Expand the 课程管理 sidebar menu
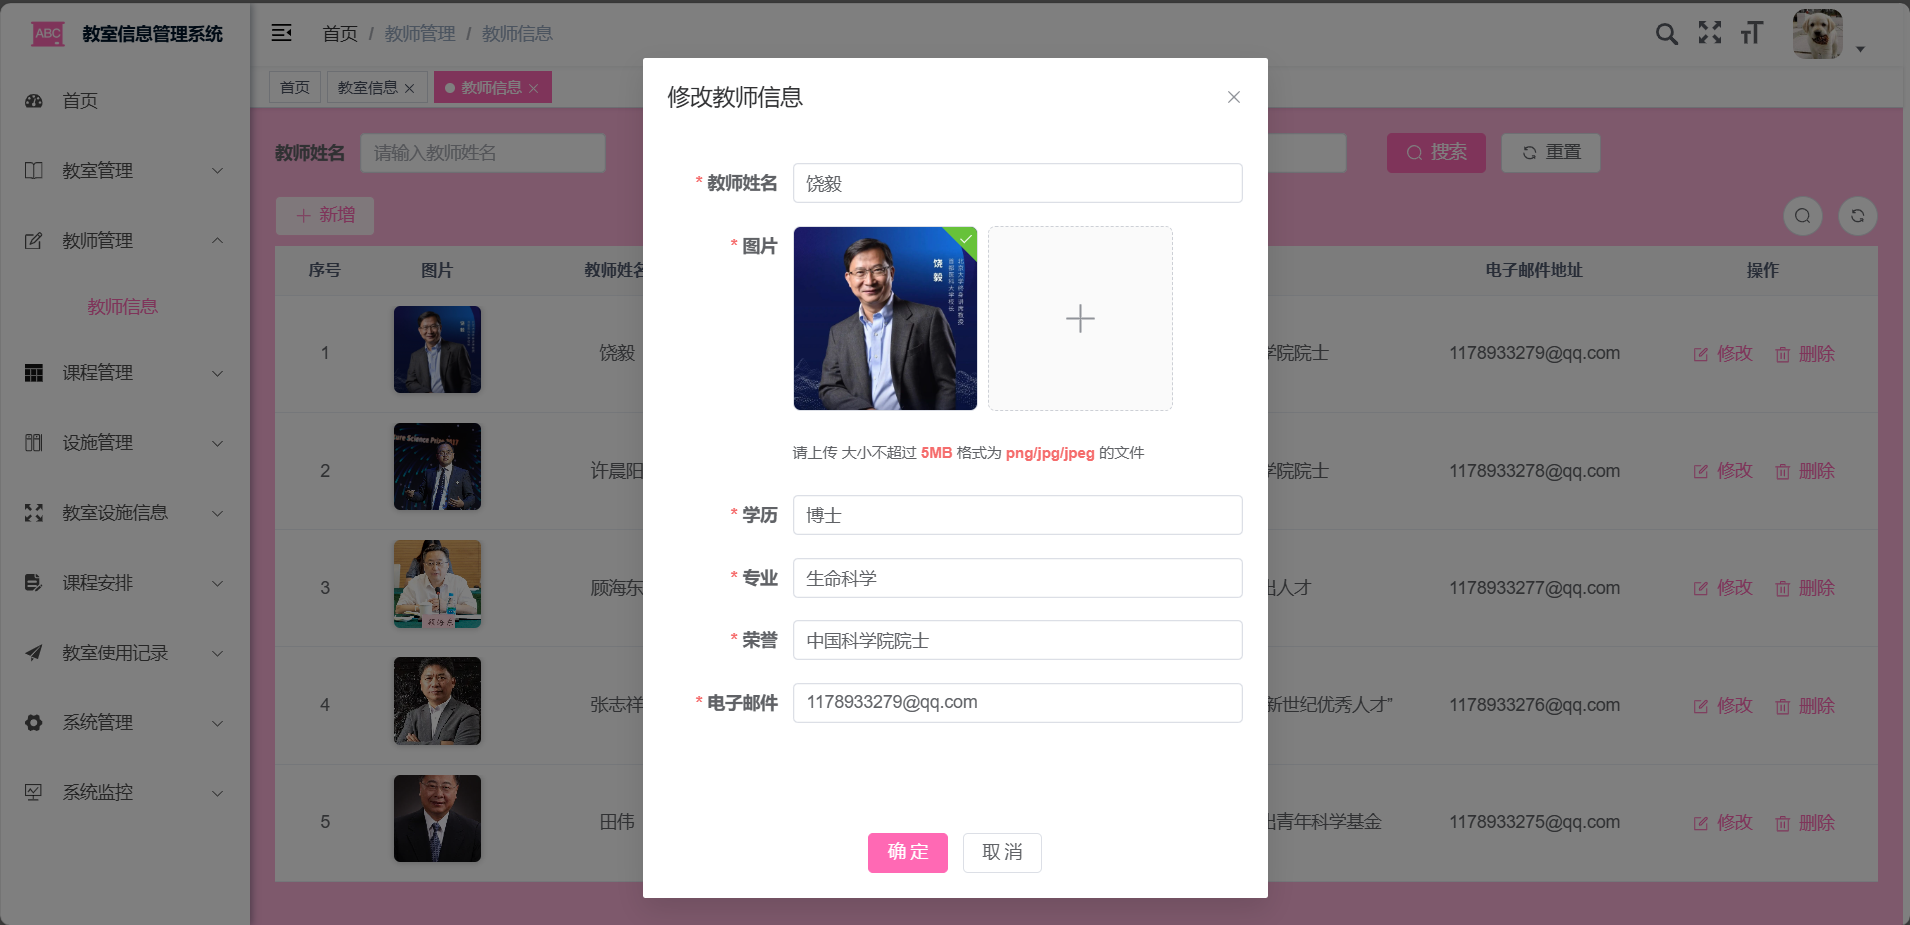Screen dimensions: 1910x925 (125, 373)
